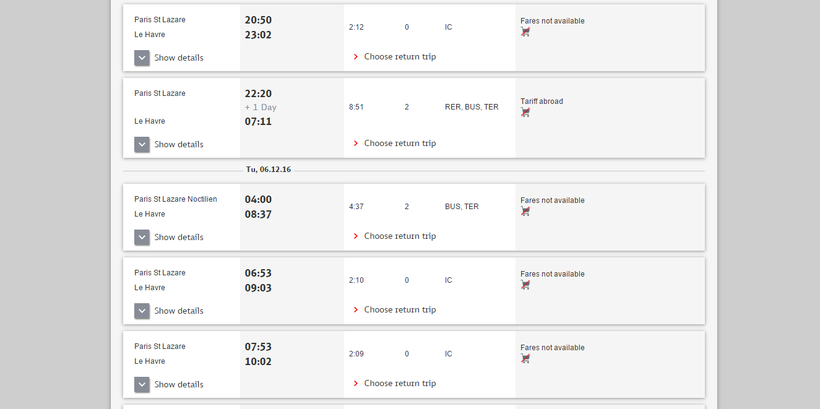The height and width of the screenshot is (409, 820).
Task: Click the crossed-out cart icon under Tariff abroad
Action: click(525, 113)
